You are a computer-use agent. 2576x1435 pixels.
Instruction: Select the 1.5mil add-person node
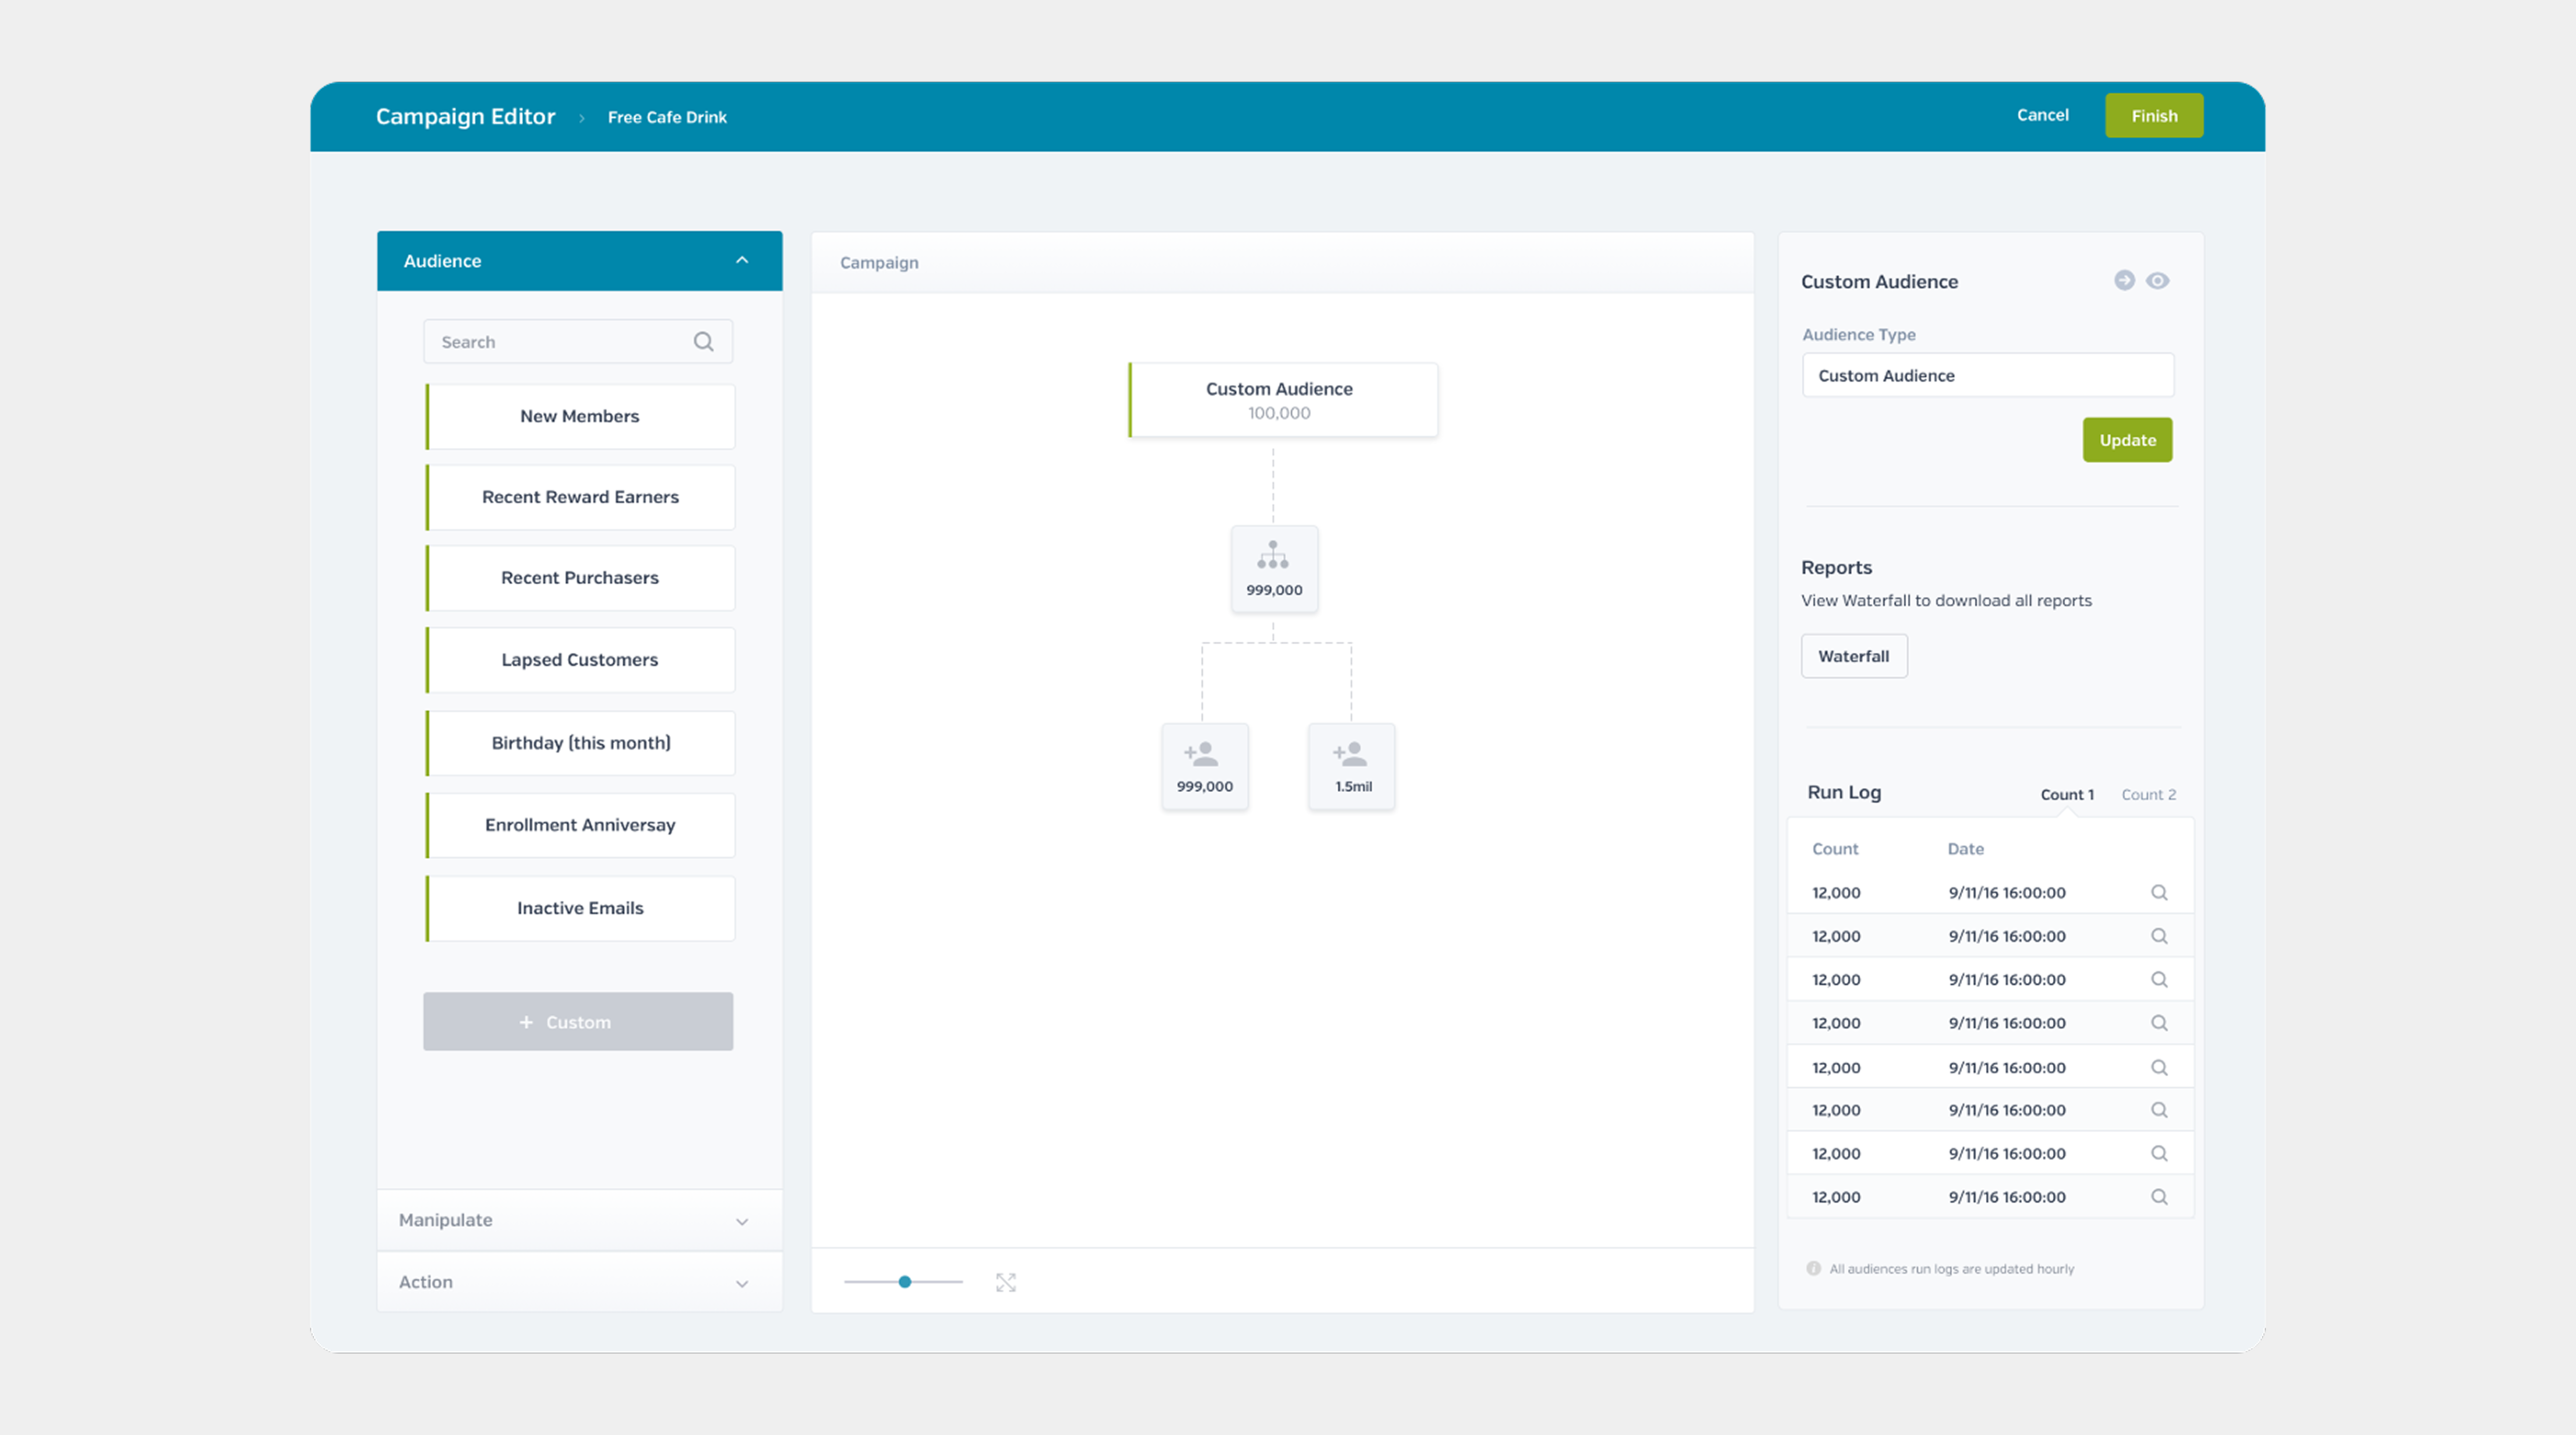point(1352,766)
